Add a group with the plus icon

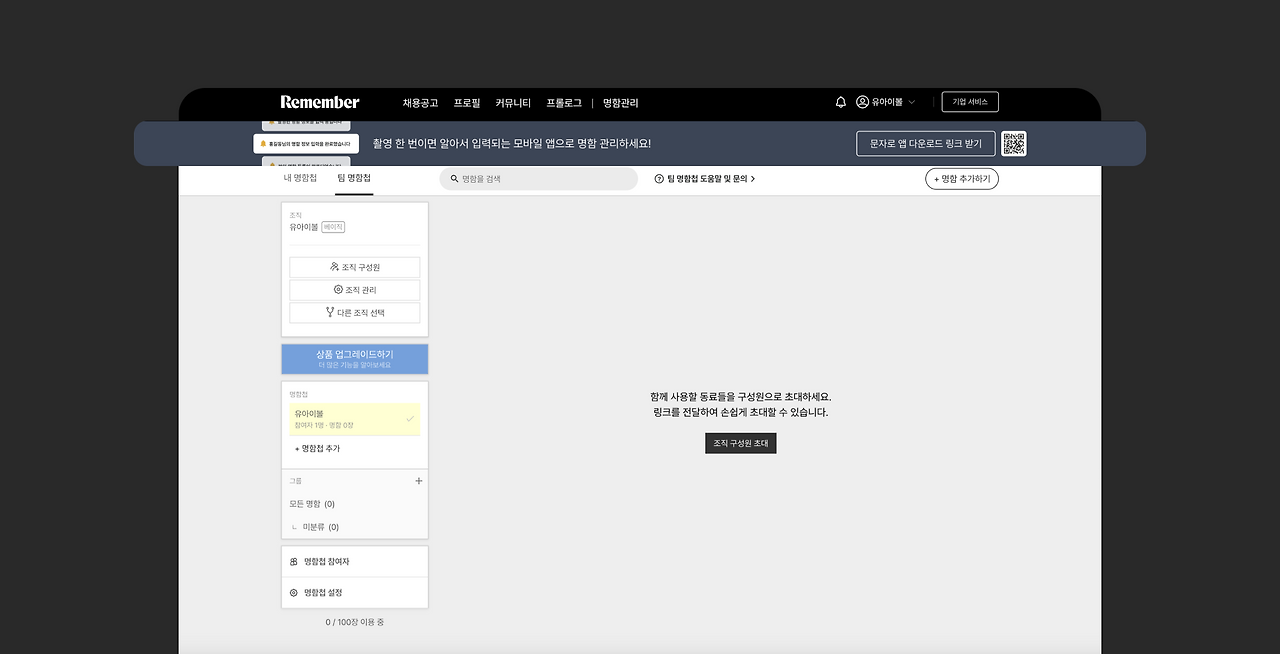pos(419,481)
